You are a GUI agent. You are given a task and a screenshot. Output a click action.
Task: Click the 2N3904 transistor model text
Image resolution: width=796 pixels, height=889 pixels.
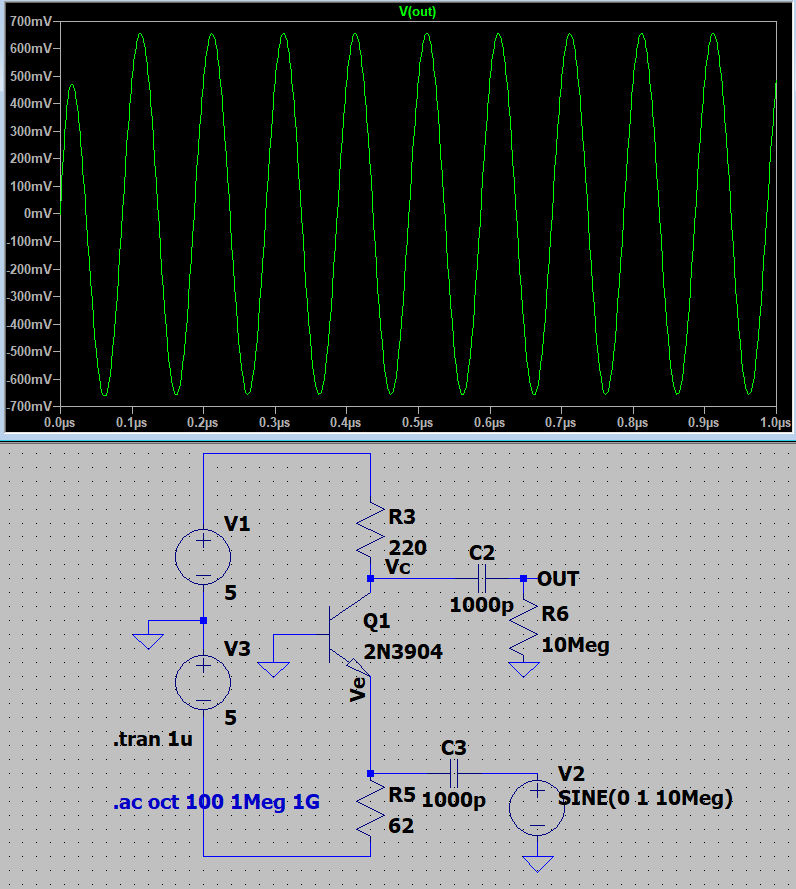(x=403, y=651)
